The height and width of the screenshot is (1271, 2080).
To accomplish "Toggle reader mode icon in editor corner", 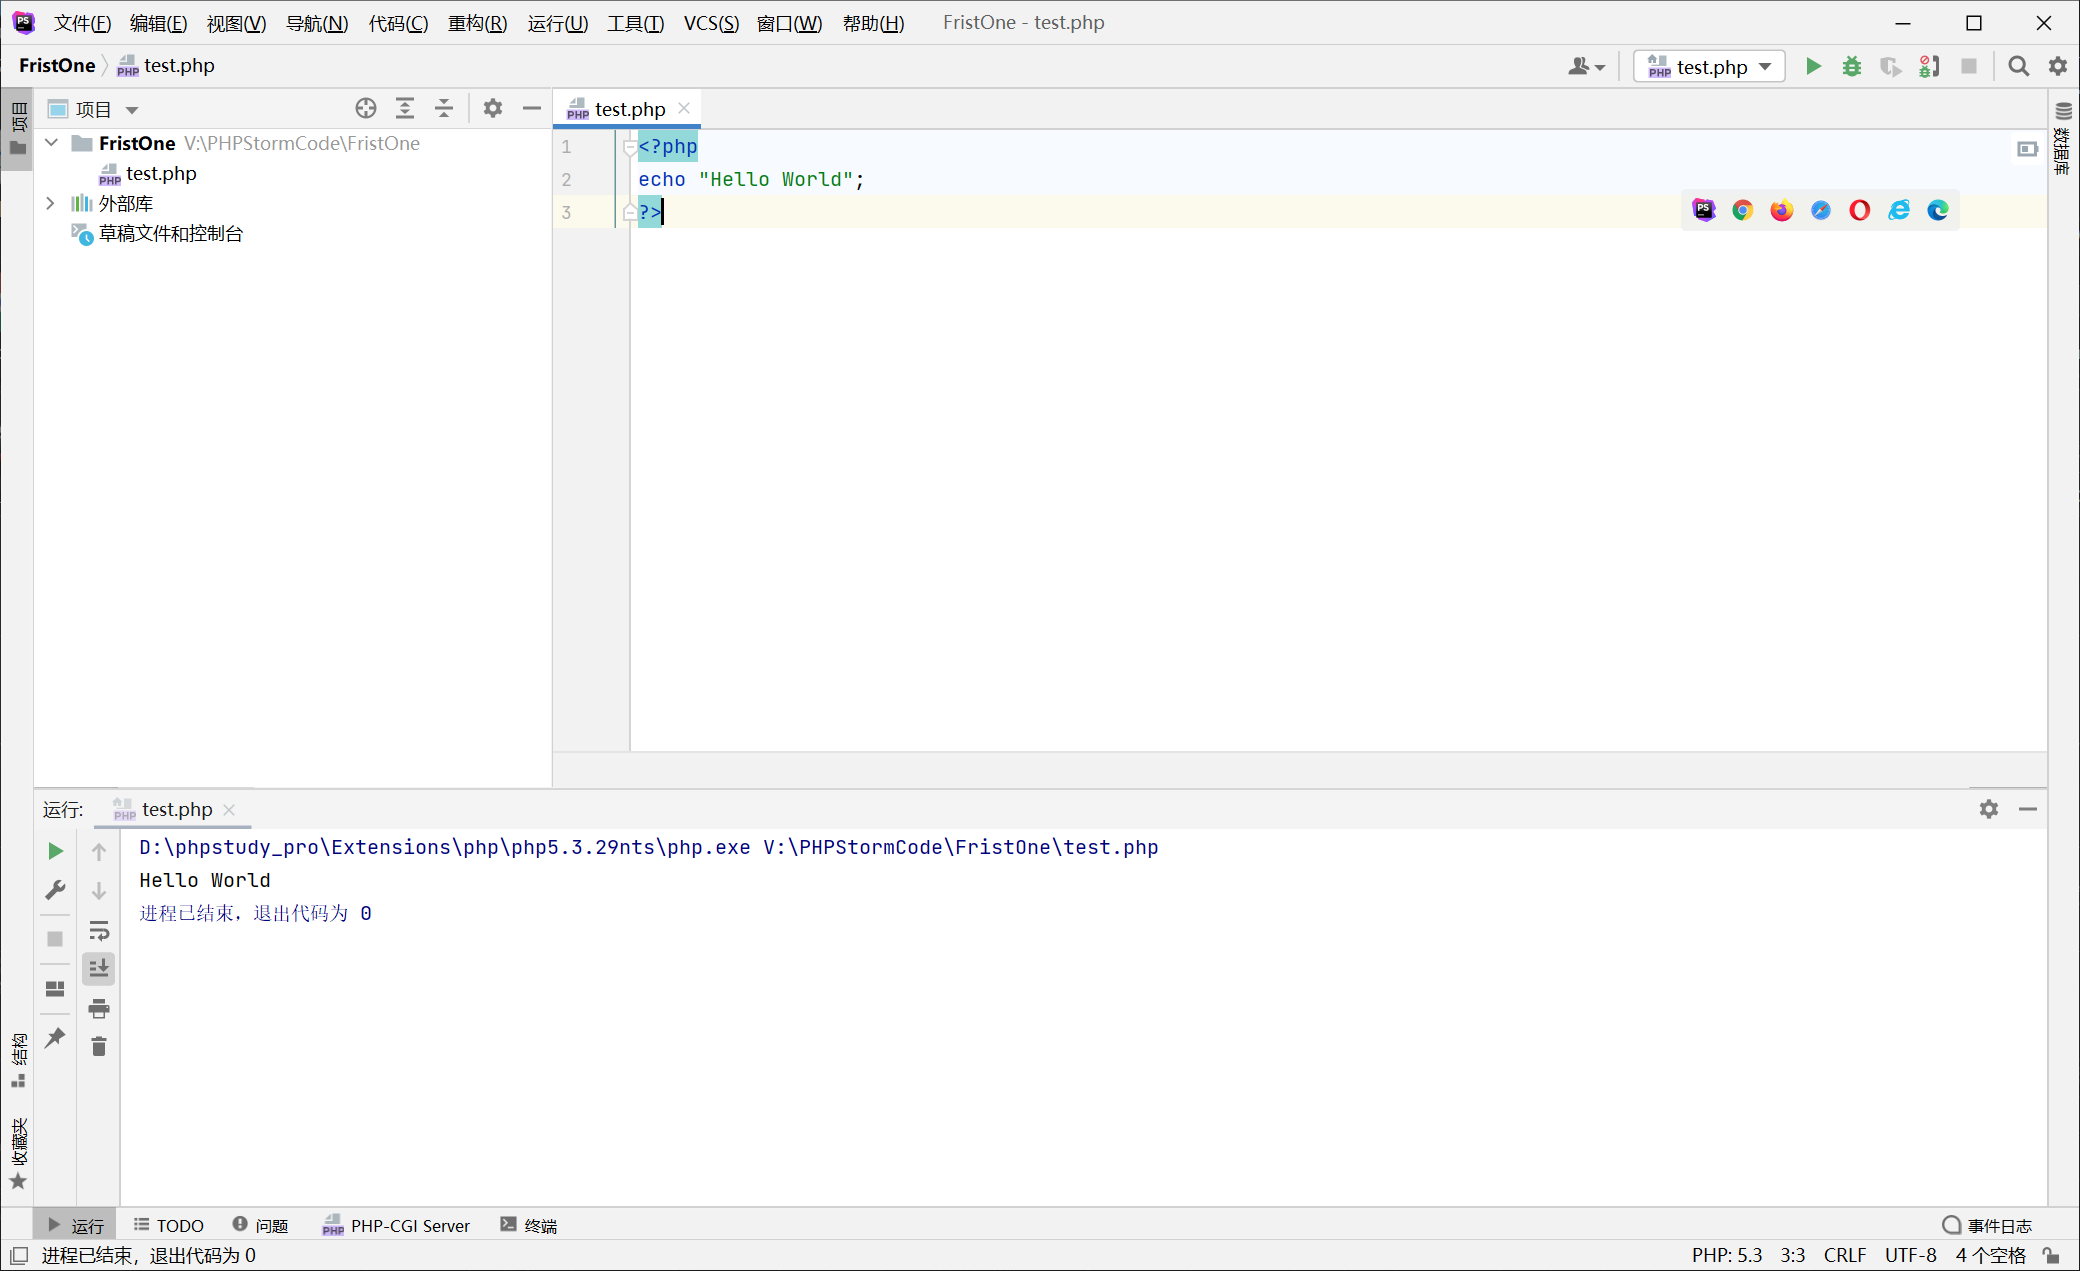I will click(2027, 149).
